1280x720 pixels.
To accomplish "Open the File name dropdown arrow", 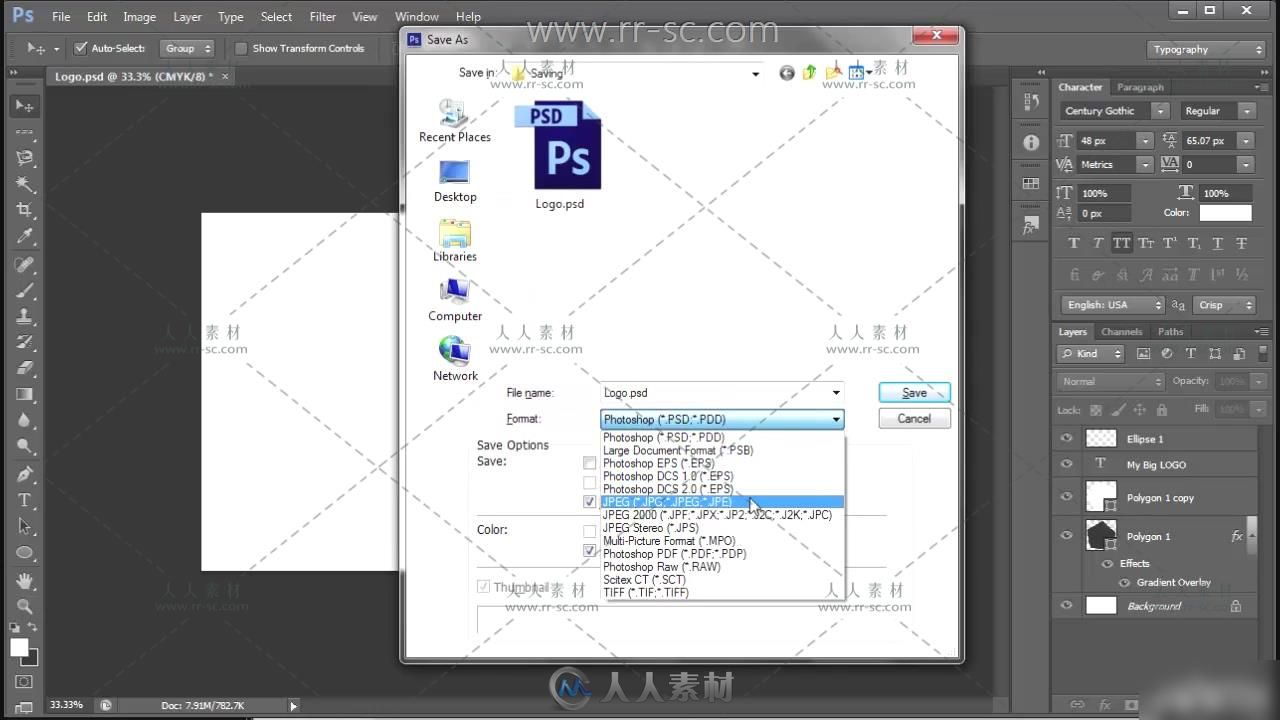I will pyautogui.click(x=836, y=393).
